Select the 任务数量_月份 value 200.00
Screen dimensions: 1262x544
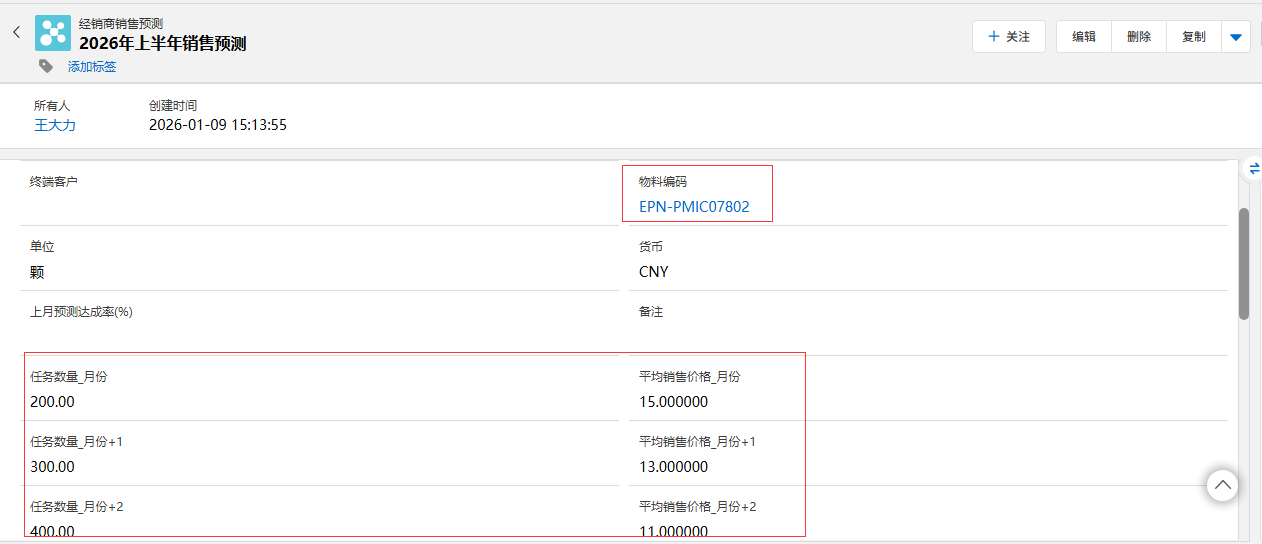click(x=52, y=402)
